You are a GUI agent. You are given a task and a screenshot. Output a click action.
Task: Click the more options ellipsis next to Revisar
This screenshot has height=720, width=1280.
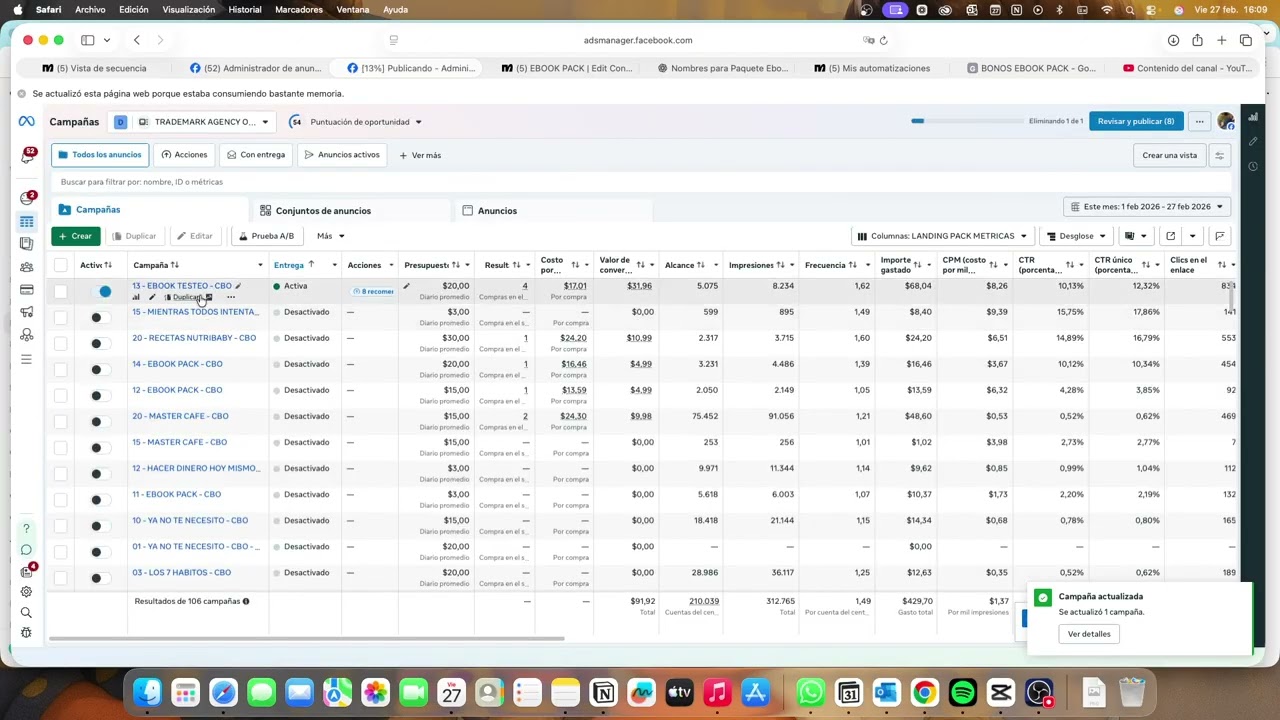[1199, 121]
